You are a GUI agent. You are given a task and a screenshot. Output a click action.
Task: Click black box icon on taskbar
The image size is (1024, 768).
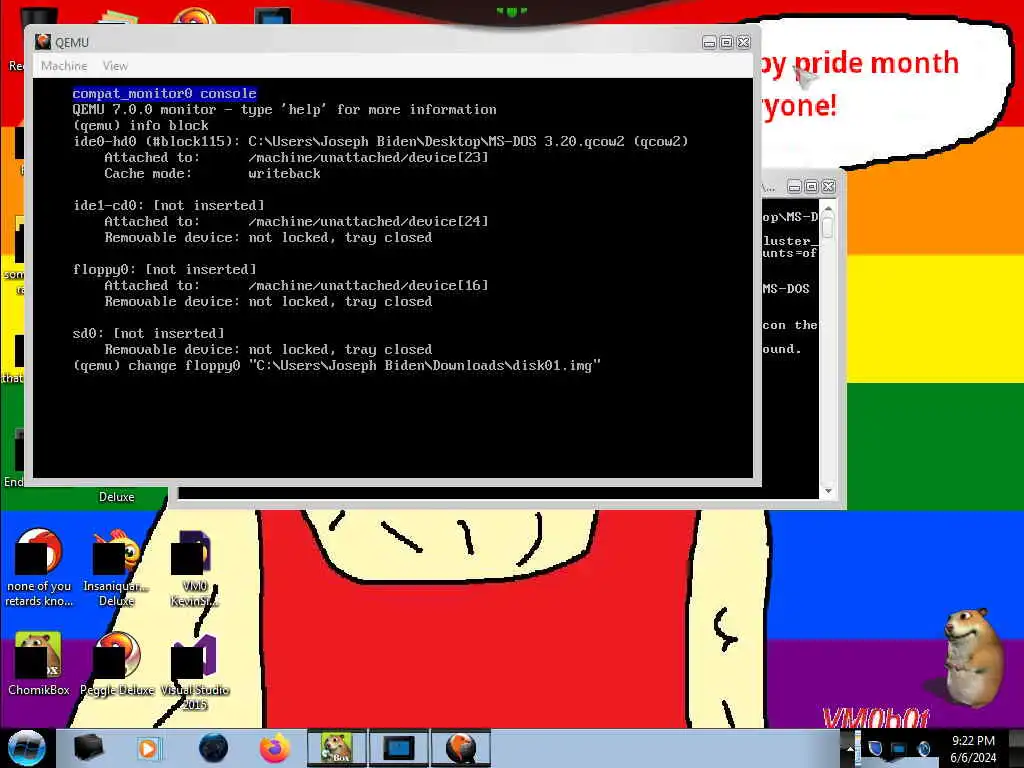(x=88, y=748)
